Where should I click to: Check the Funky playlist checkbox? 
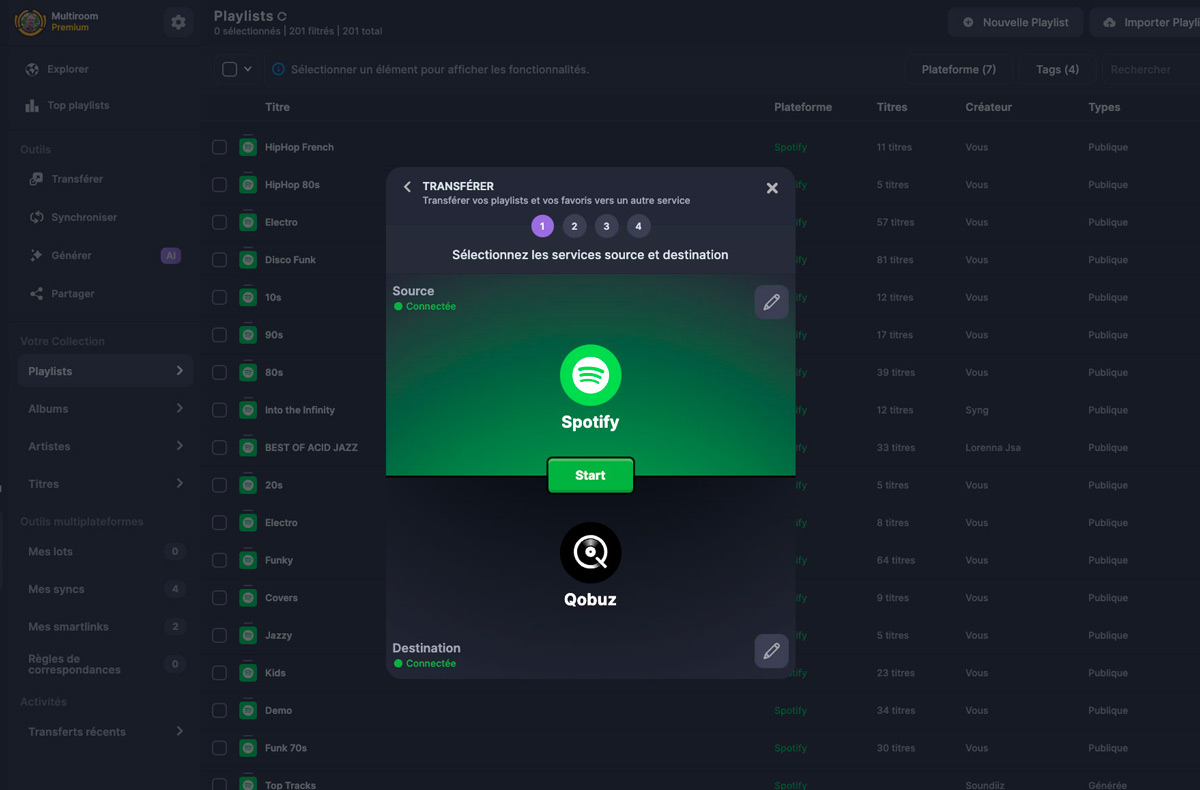coord(219,560)
